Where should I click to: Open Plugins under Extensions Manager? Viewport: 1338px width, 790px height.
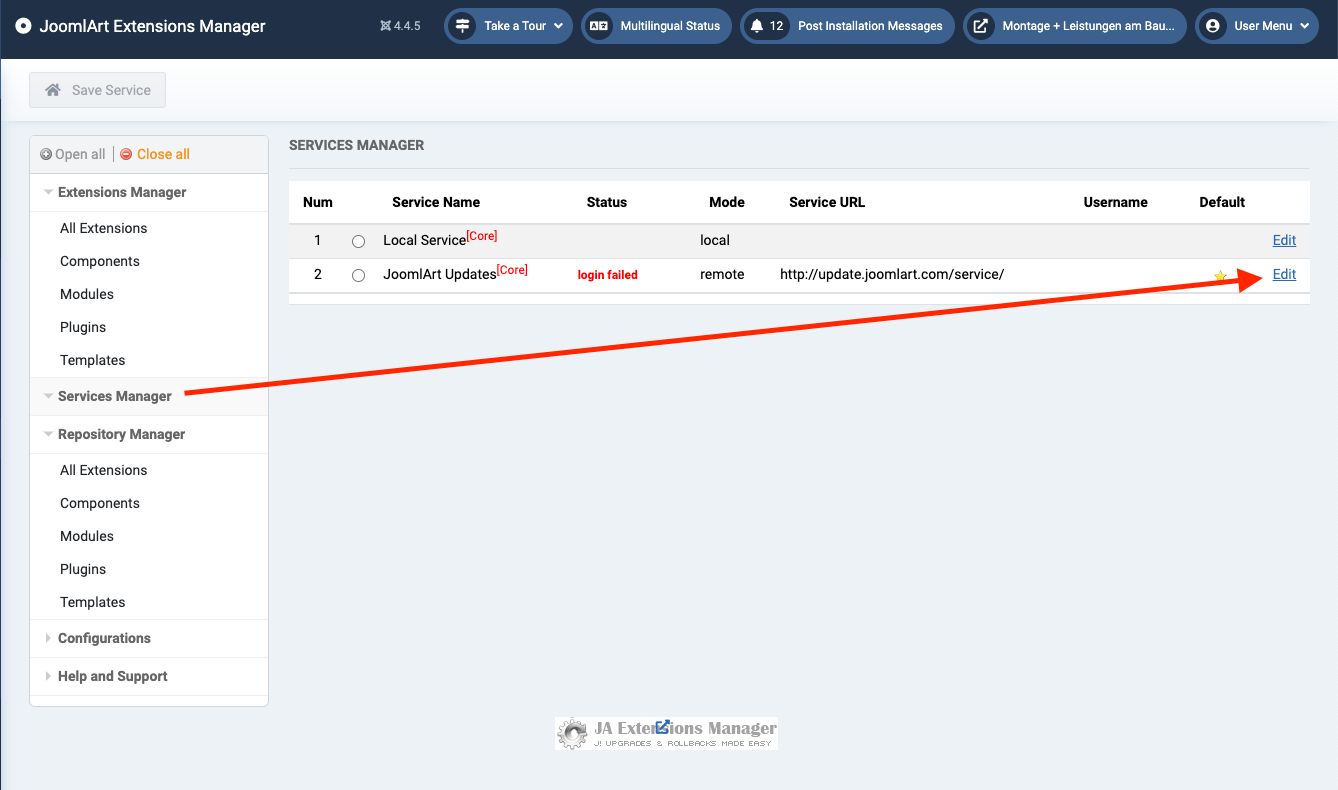[83, 327]
